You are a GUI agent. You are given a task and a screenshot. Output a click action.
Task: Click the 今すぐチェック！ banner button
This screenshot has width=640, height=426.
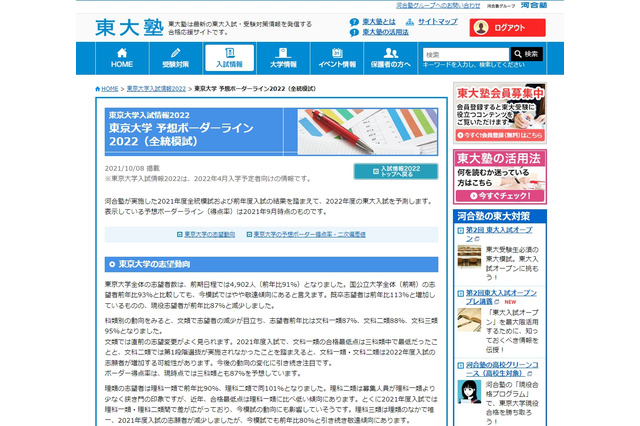point(500,196)
